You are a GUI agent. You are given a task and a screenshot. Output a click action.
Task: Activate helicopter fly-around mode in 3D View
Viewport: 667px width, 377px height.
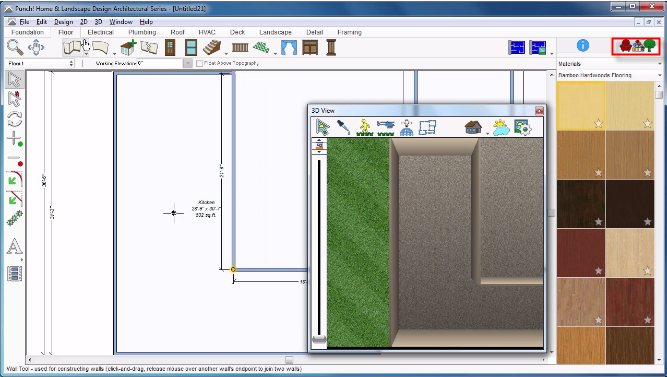click(x=385, y=127)
